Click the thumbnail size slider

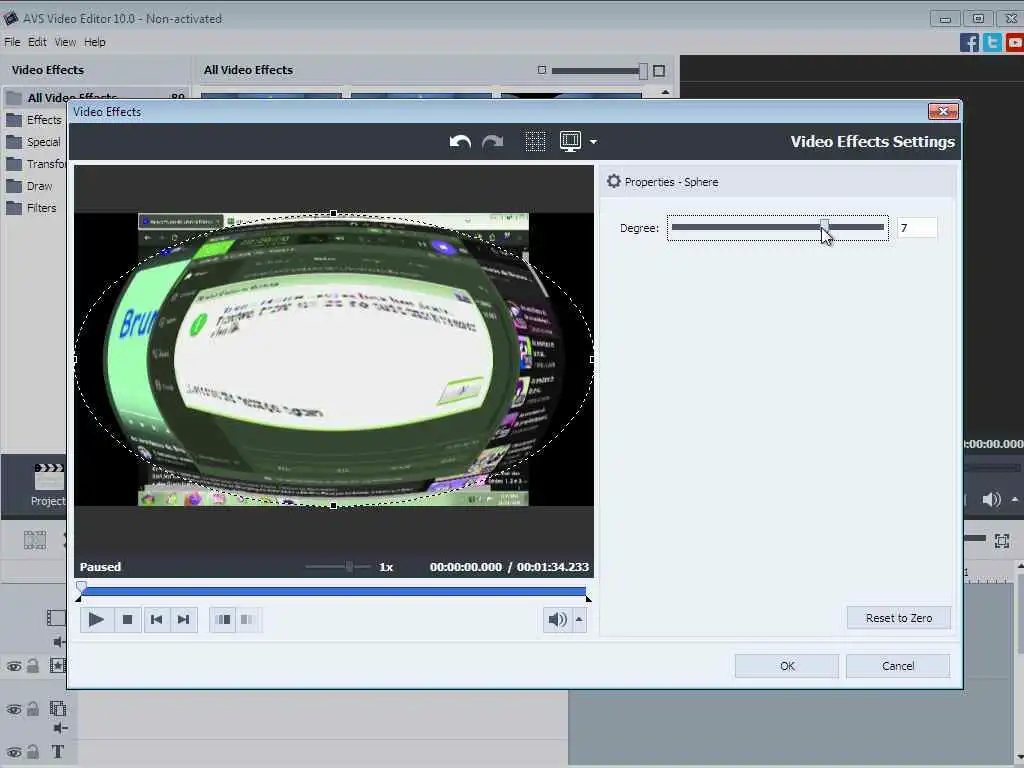click(599, 71)
